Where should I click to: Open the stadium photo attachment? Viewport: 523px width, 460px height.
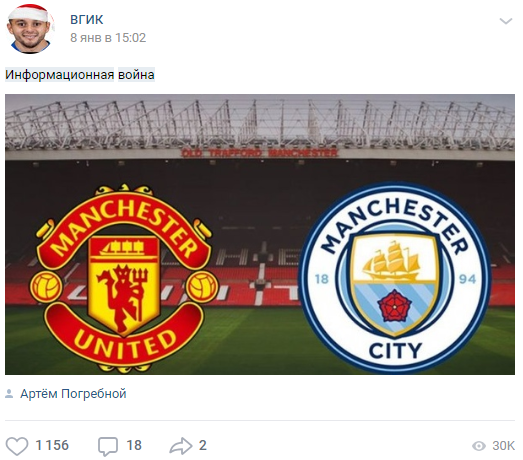click(x=260, y=235)
